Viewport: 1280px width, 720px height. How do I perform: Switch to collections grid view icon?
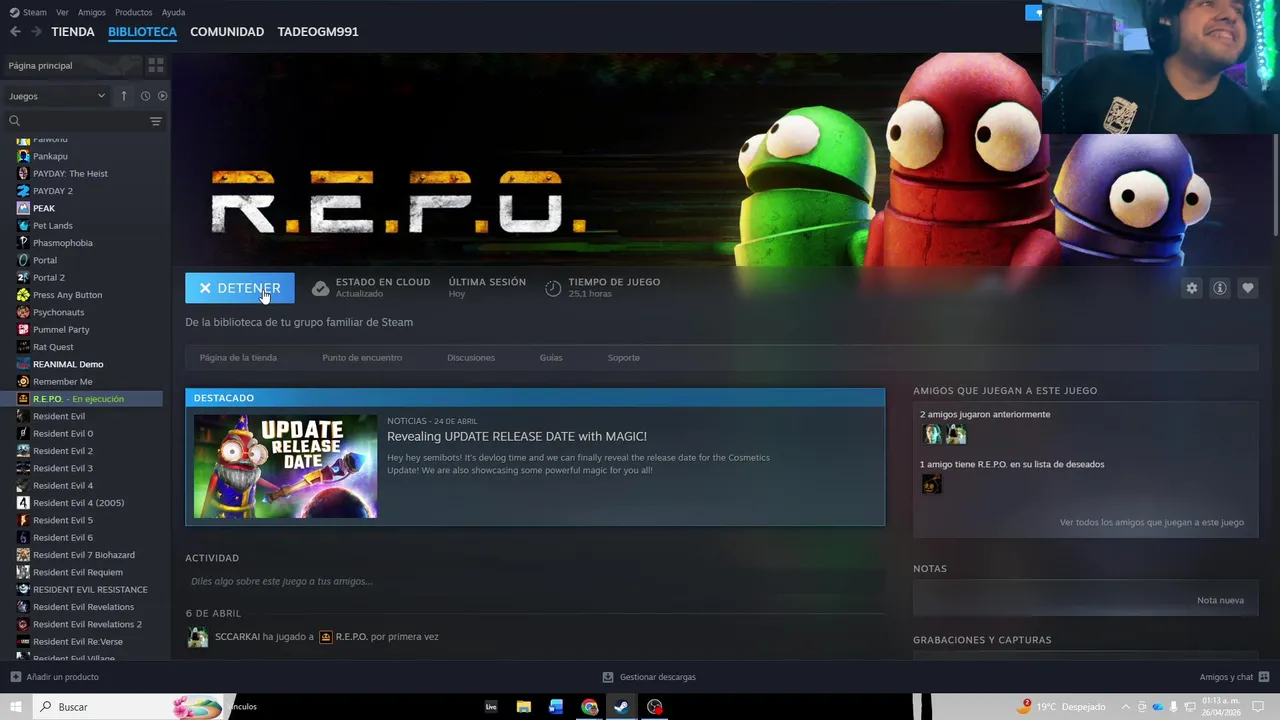[155, 65]
